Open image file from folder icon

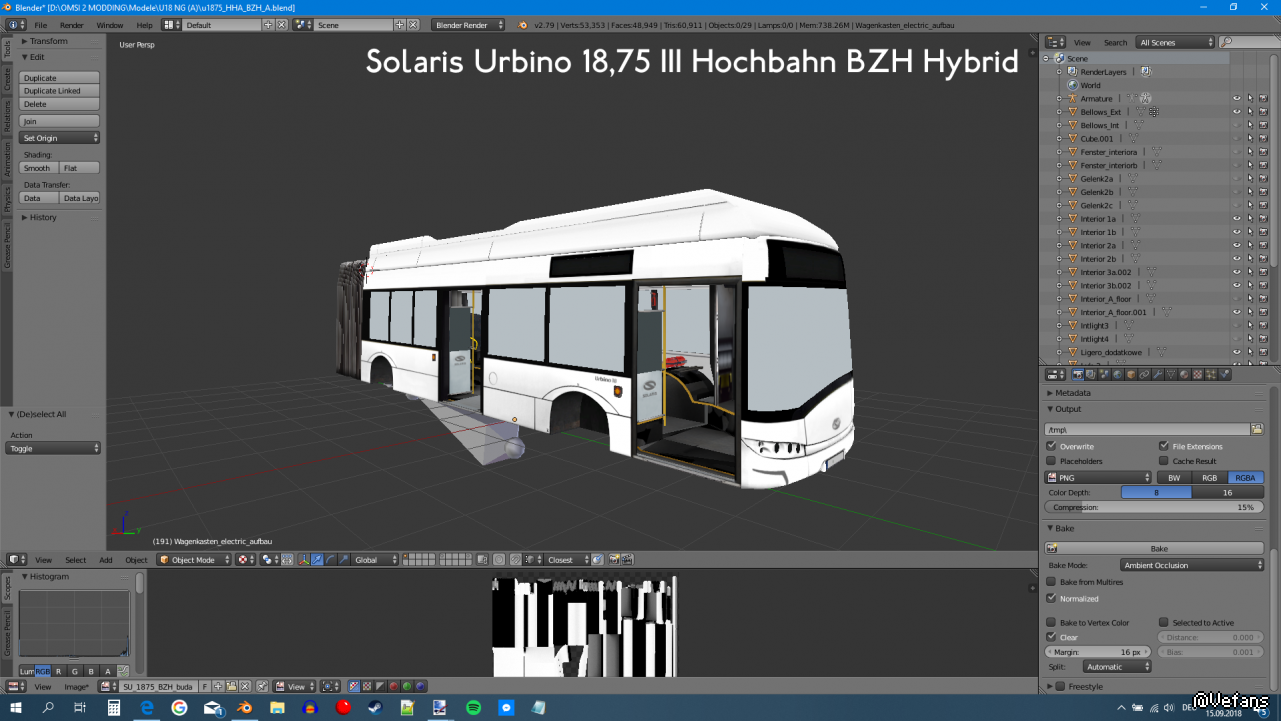point(231,687)
